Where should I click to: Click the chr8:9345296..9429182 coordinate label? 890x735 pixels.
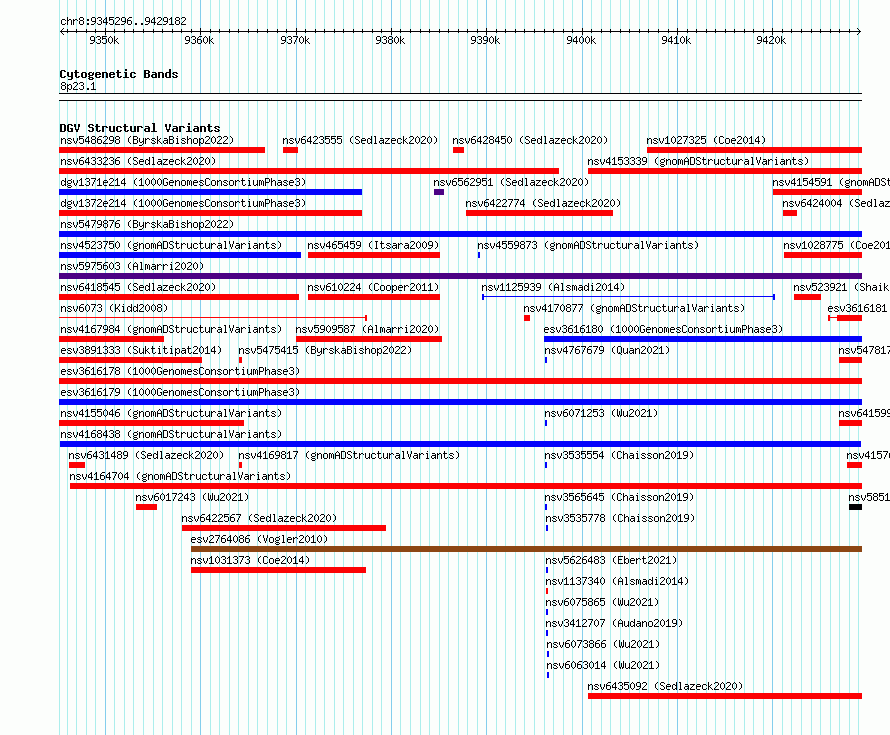point(123,21)
